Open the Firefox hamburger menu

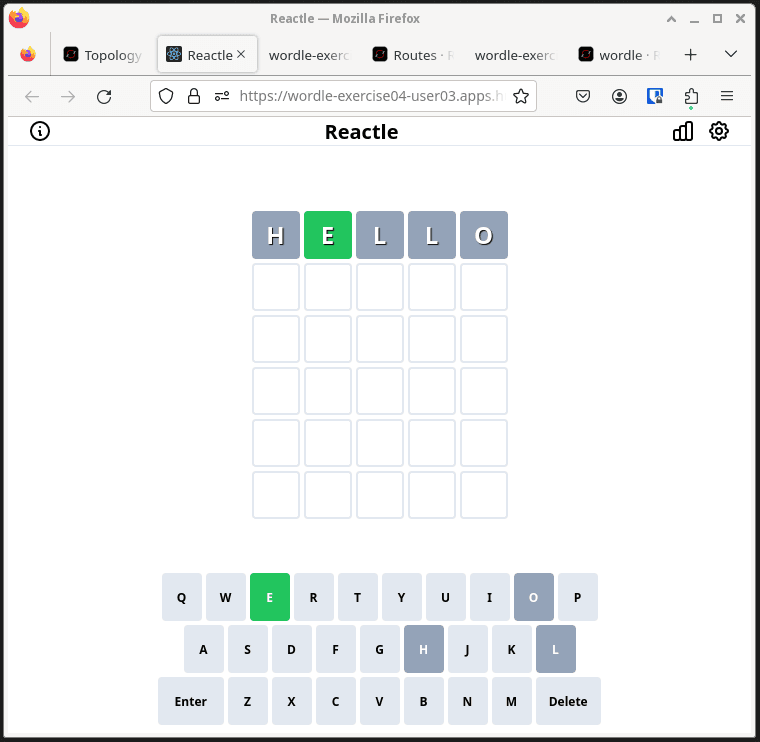point(727,96)
